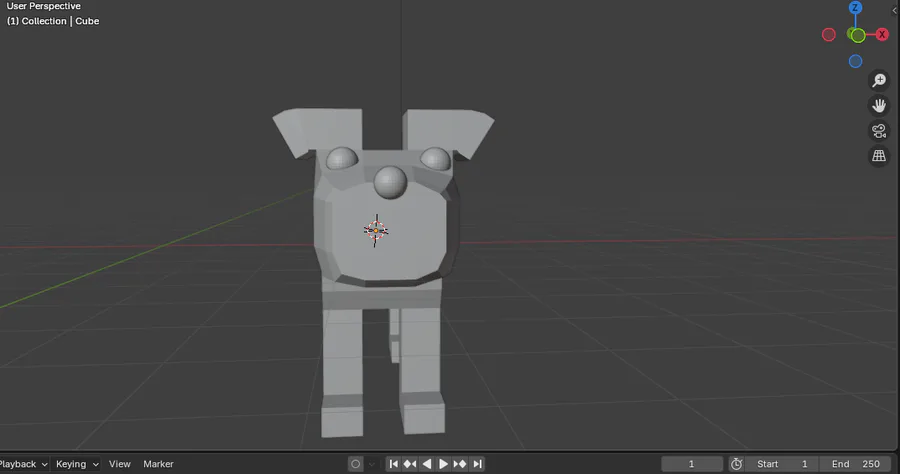The width and height of the screenshot is (900, 474).
Task: Select the dog's right eye sphere
Action: tap(435, 158)
